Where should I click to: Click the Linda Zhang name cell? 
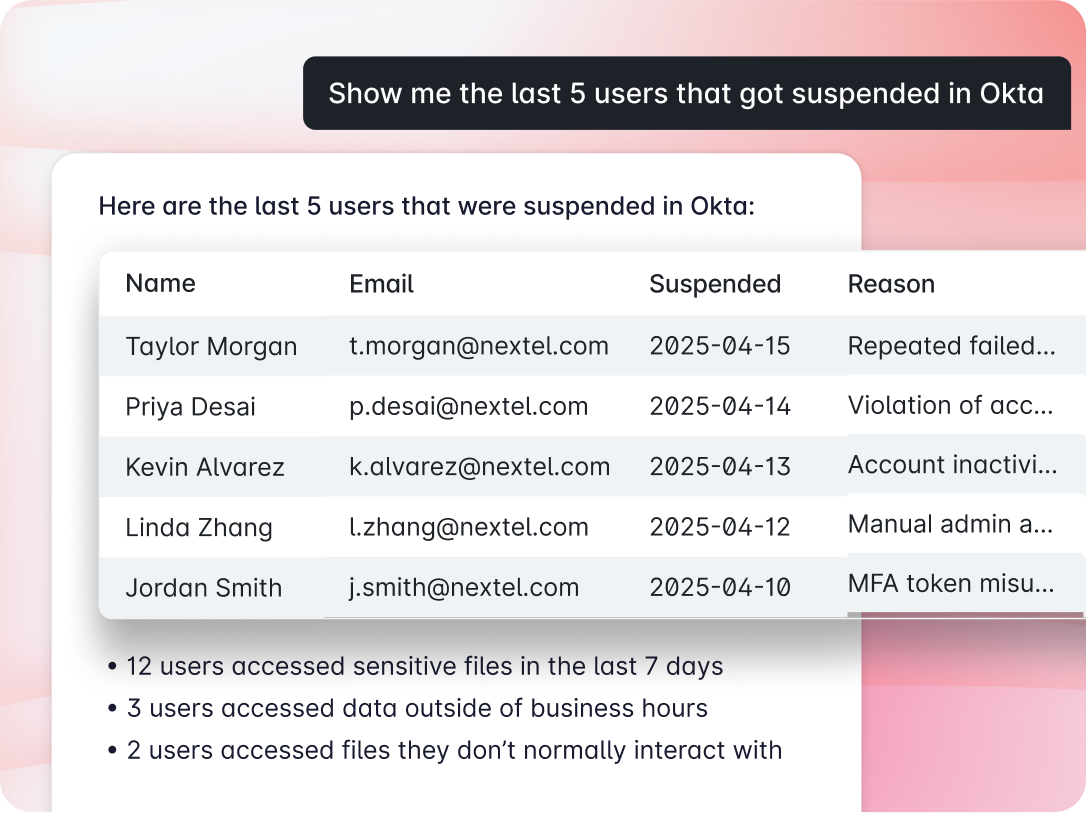199,528
